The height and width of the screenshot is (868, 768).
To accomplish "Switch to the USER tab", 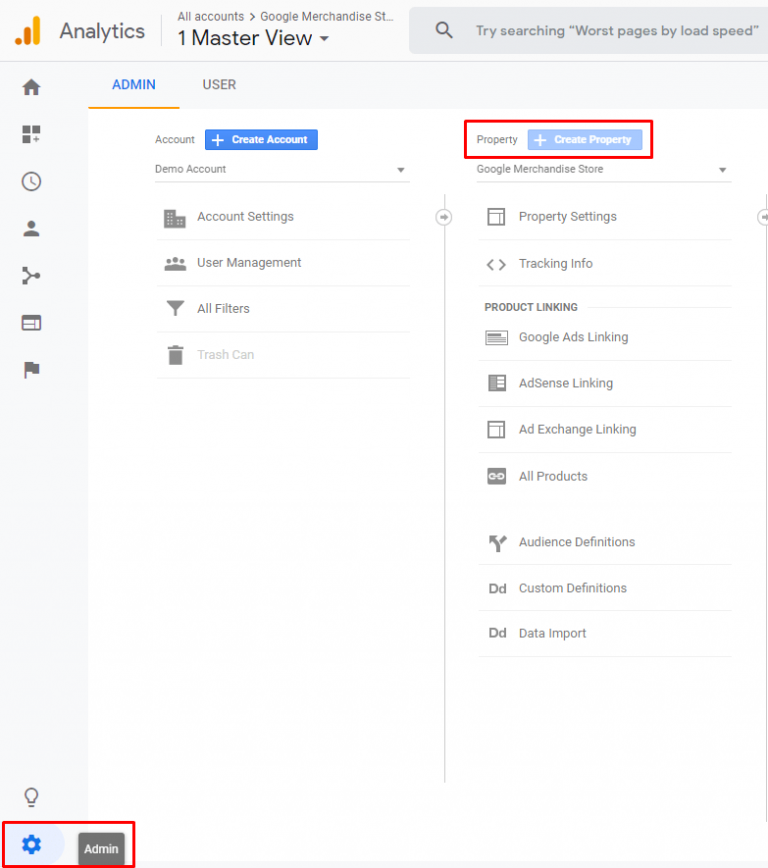I will click(219, 84).
